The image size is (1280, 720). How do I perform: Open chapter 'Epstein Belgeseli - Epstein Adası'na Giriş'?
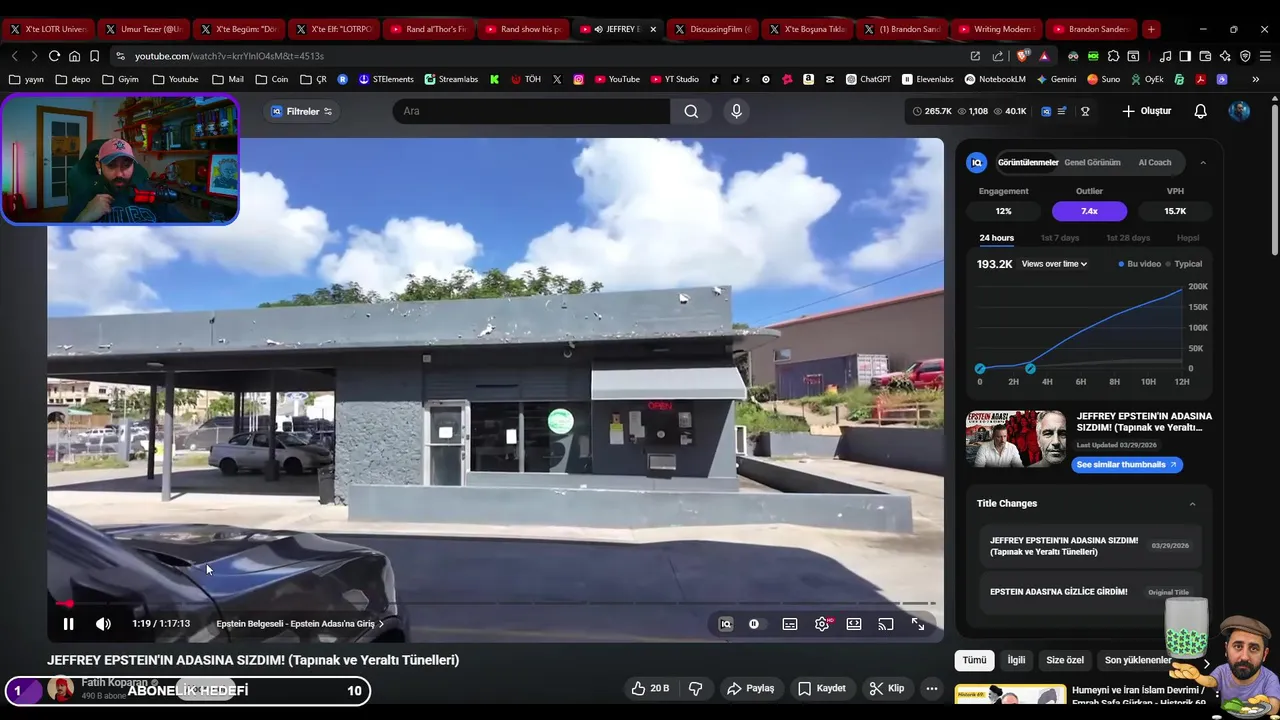click(300, 624)
